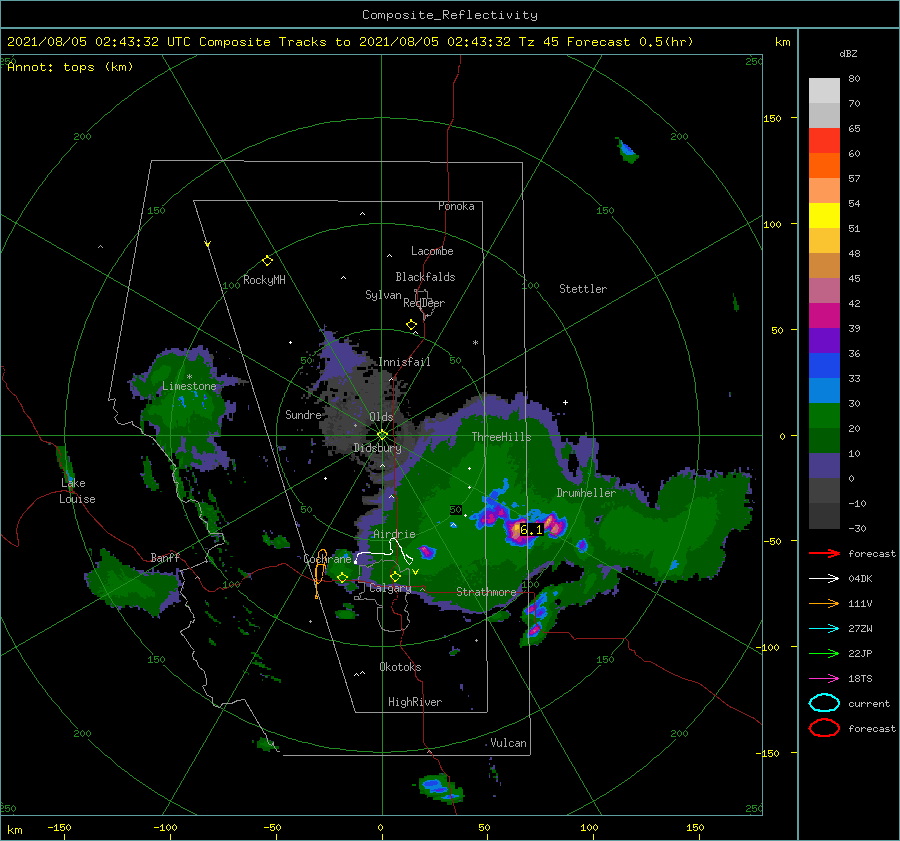Click the Composite_Reflectivity title
The height and width of the screenshot is (841, 900).
450,15
